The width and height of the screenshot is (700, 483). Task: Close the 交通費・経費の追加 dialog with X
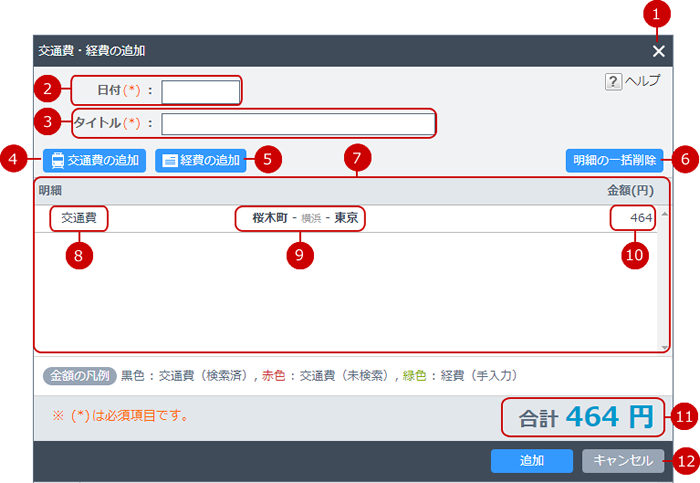pyautogui.click(x=658, y=51)
